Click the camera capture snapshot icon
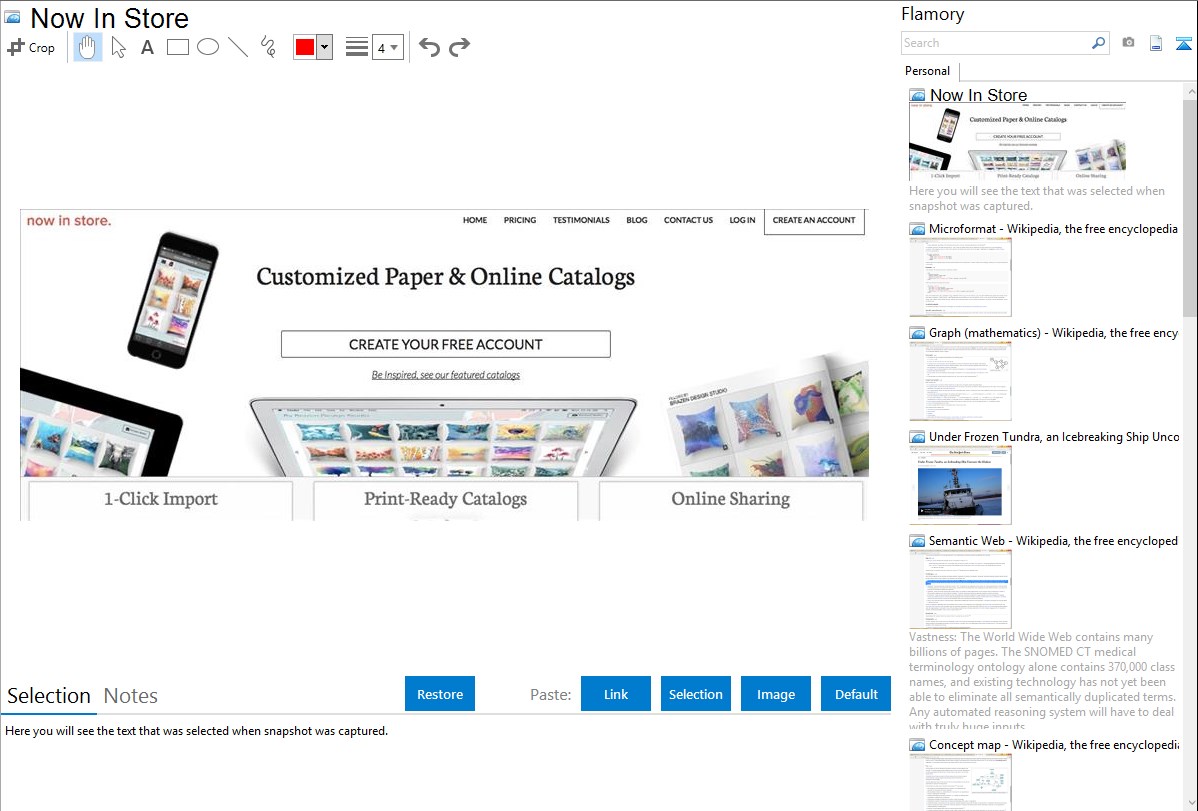The height and width of the screenshot is (811, 1198). pyautogui.click(x=1128, y=43)
